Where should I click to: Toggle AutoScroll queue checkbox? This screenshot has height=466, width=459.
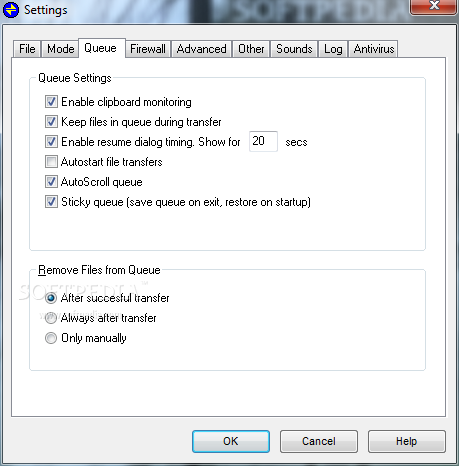(51, 182)
